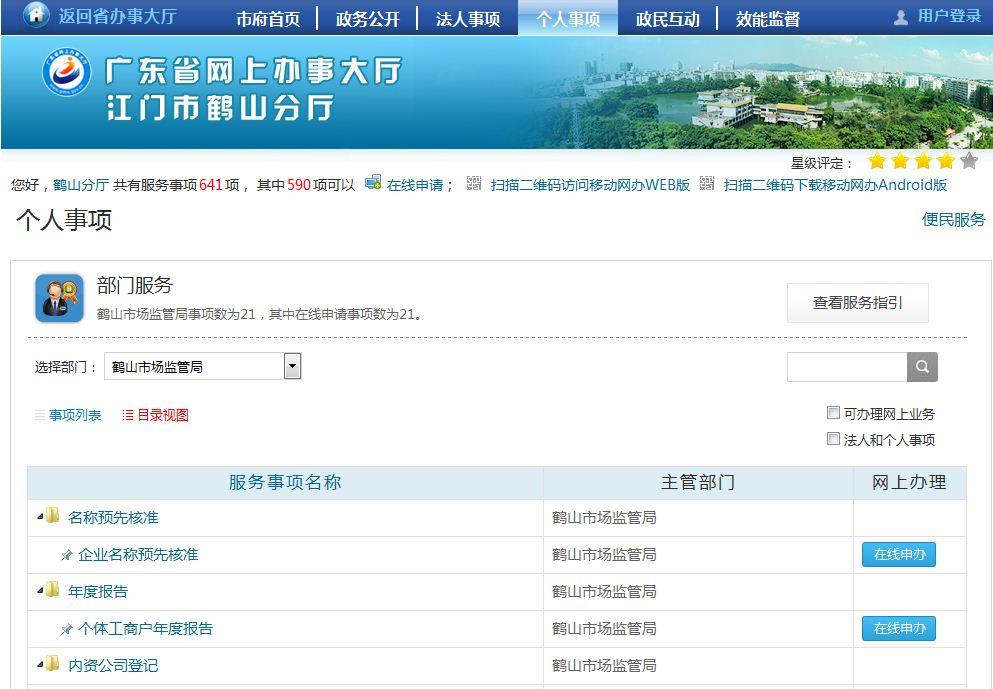Enable the 可办理网上业务 checkbox
This screenshot has width=993, height=689.
(833, 413)
